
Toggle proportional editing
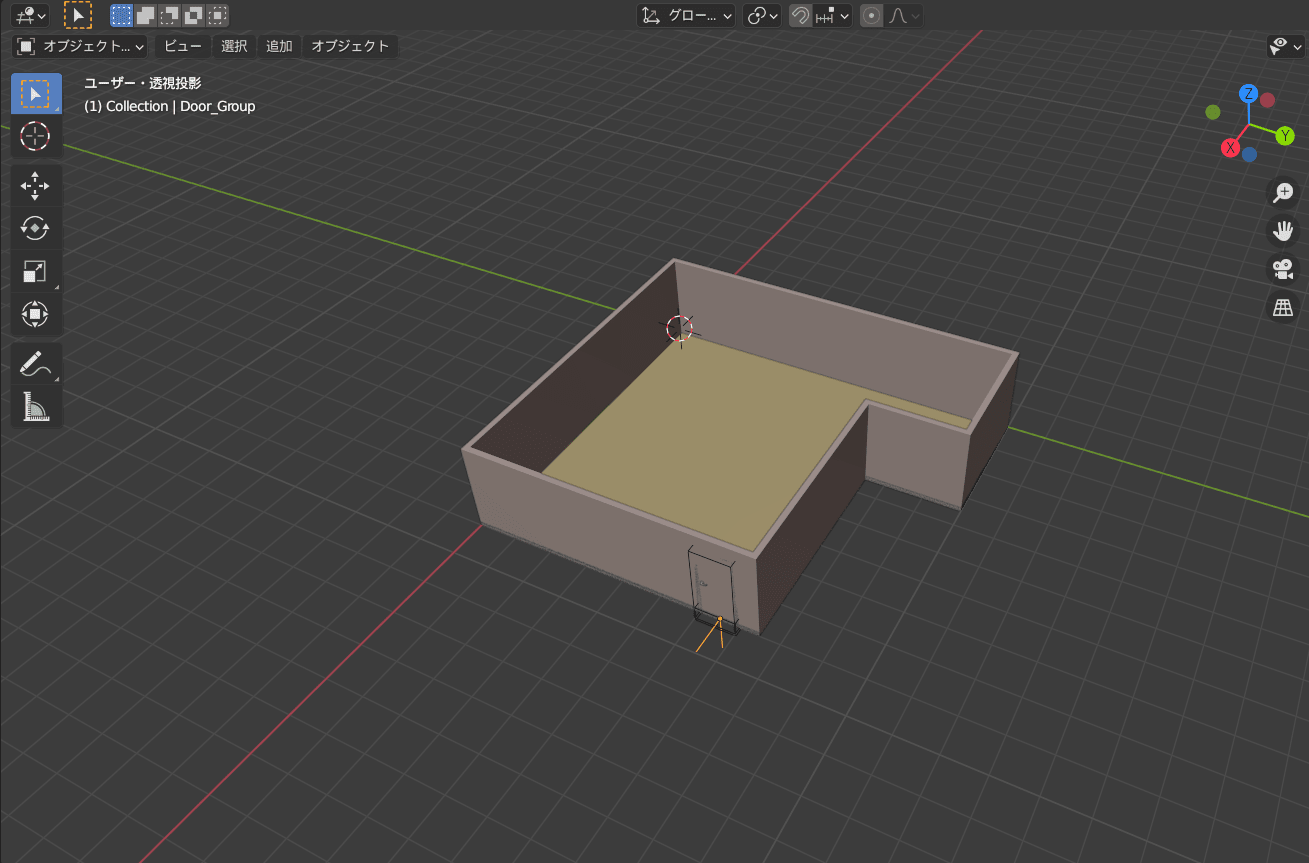[872, 15]
